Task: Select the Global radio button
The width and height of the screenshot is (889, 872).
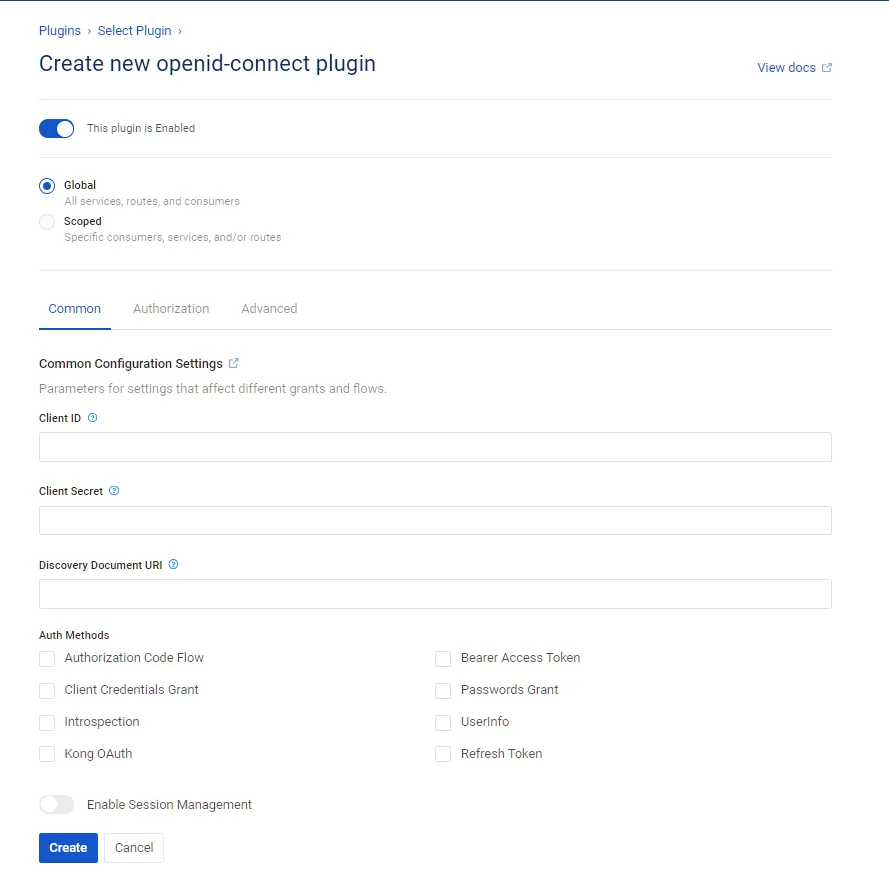Action: 47,186
